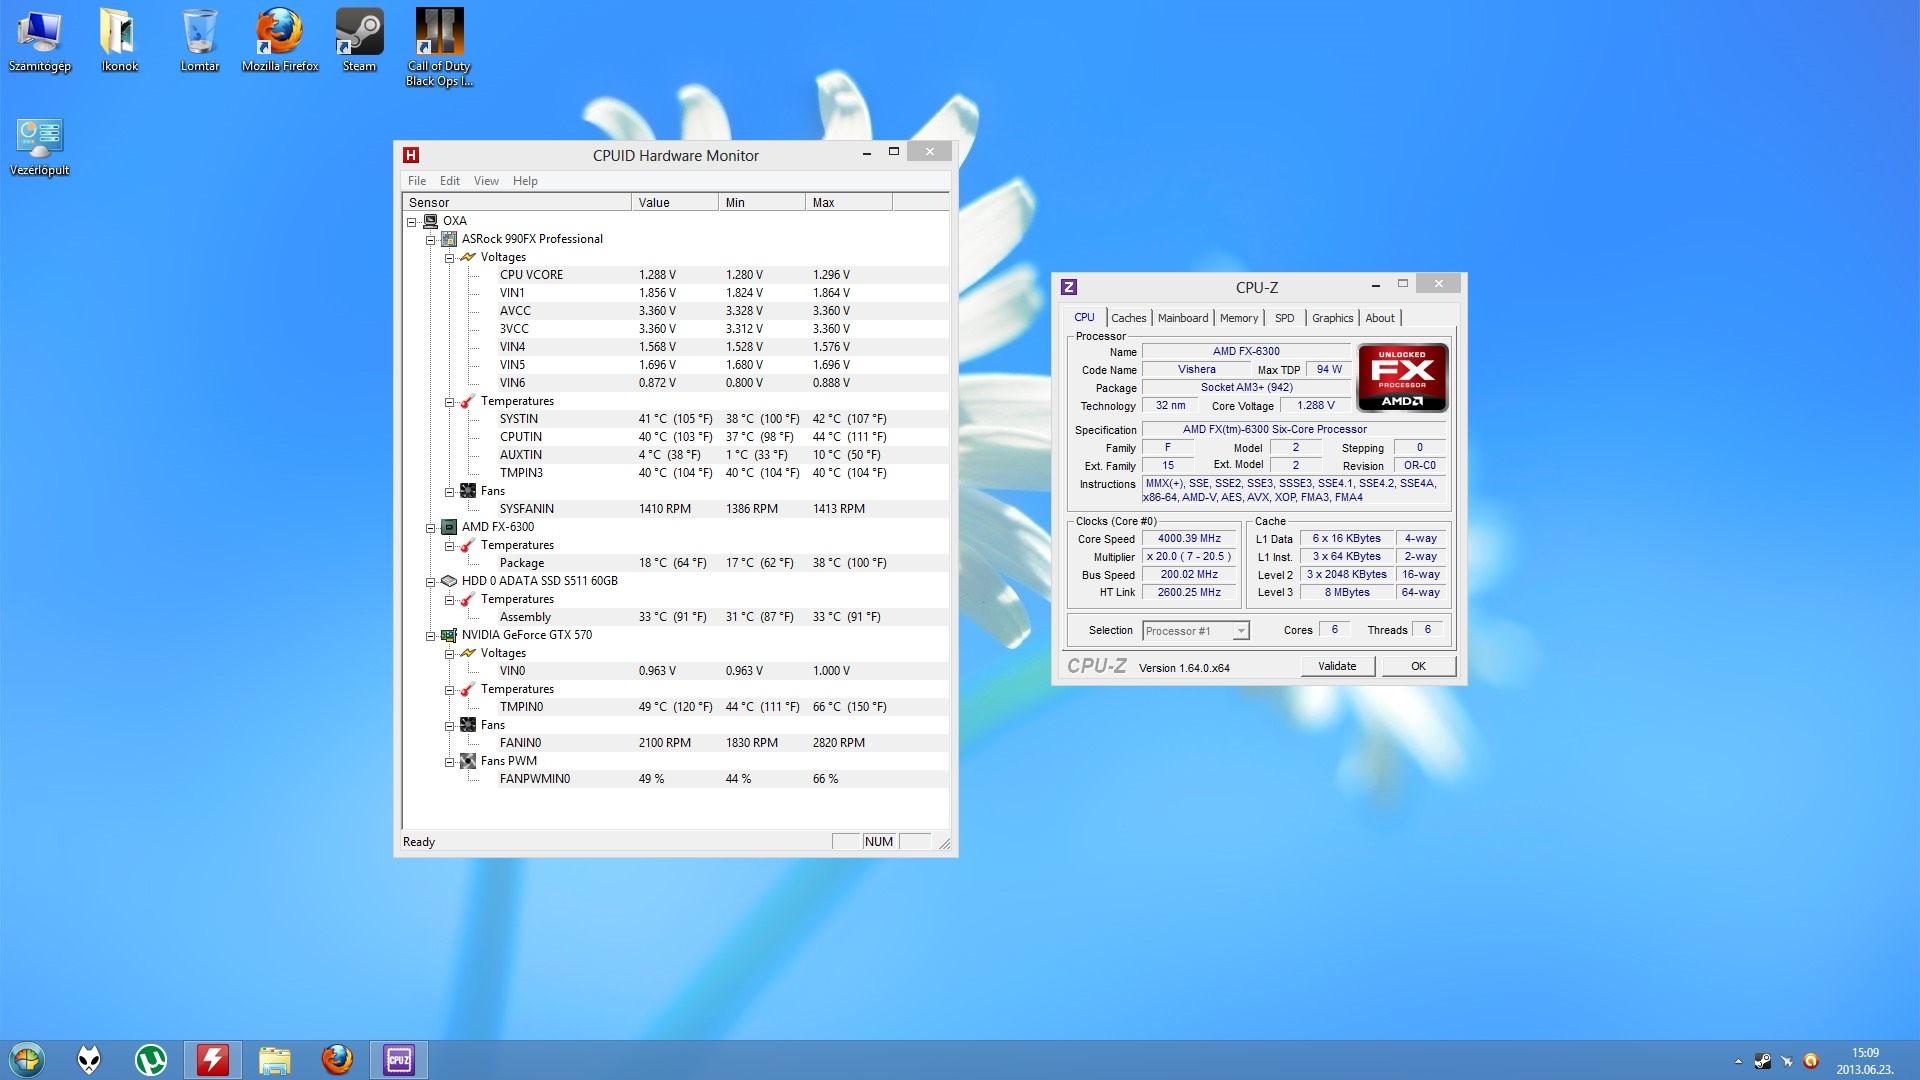Collapse the motherboard Temperatures node
Image resolution: width=1920 pixels, height=1080 pixels.
point(449,401)
